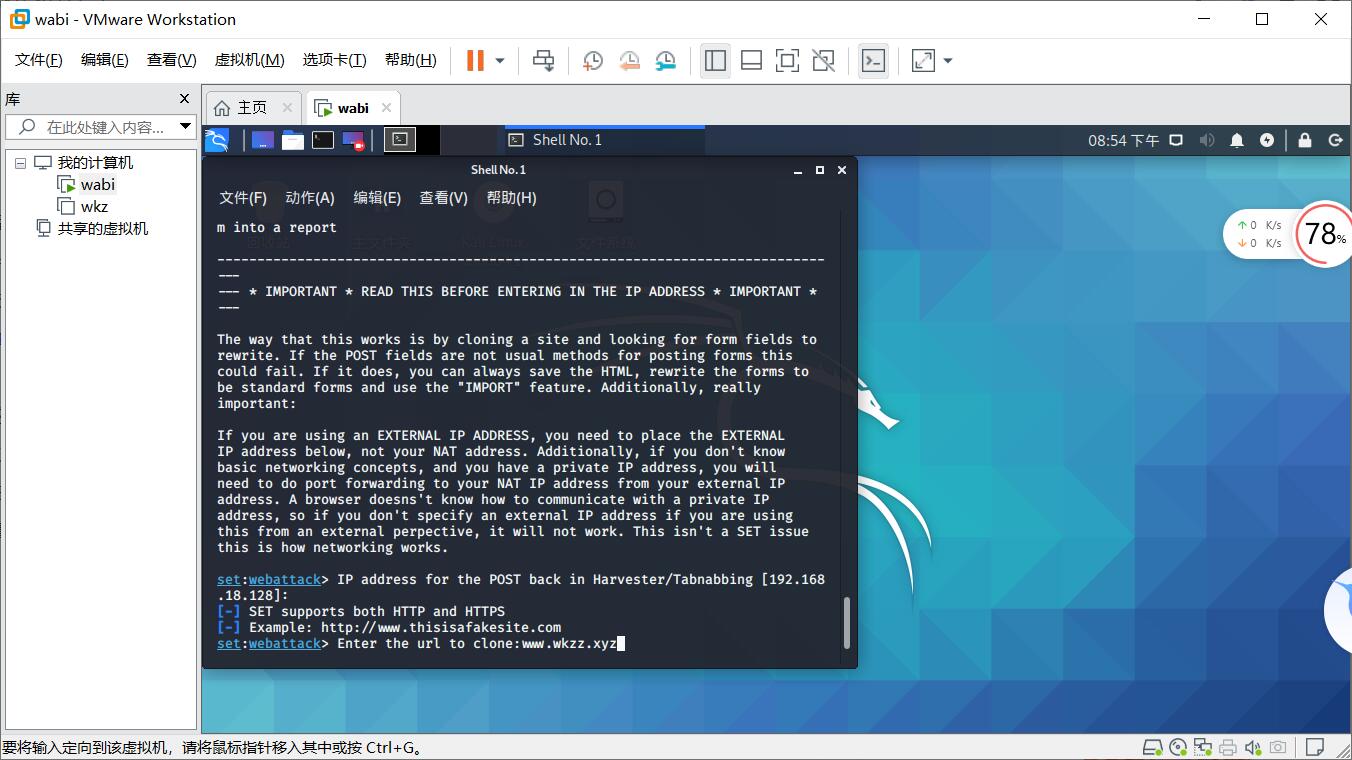Click the camera status bar icon
Screen dimensions: 1352x760
click(1277, 747)
